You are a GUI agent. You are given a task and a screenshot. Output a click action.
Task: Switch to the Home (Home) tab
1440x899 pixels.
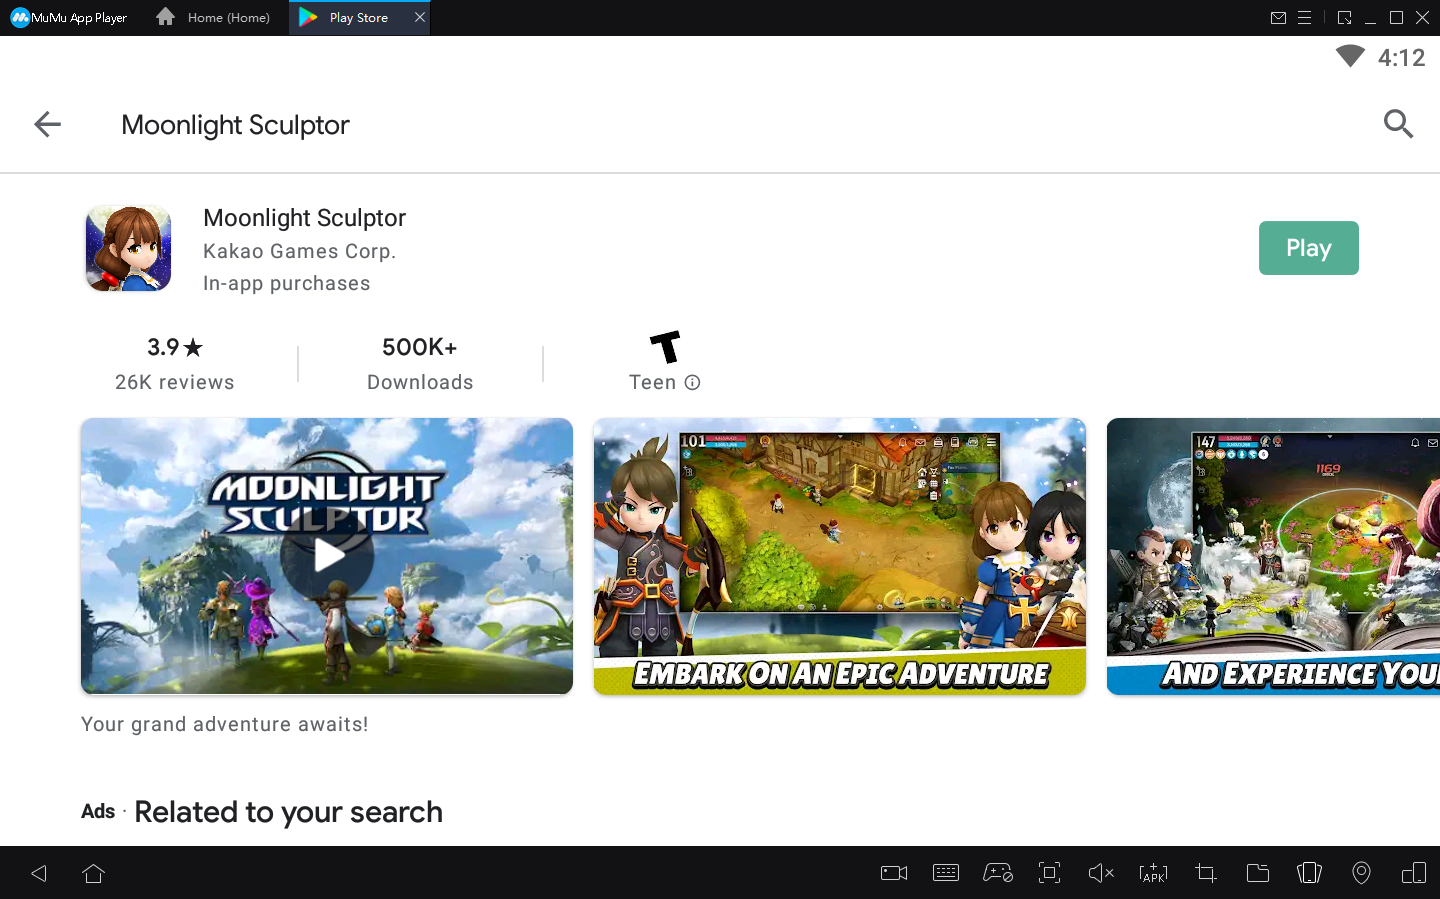pyautogui.click(x=214, y=18)
